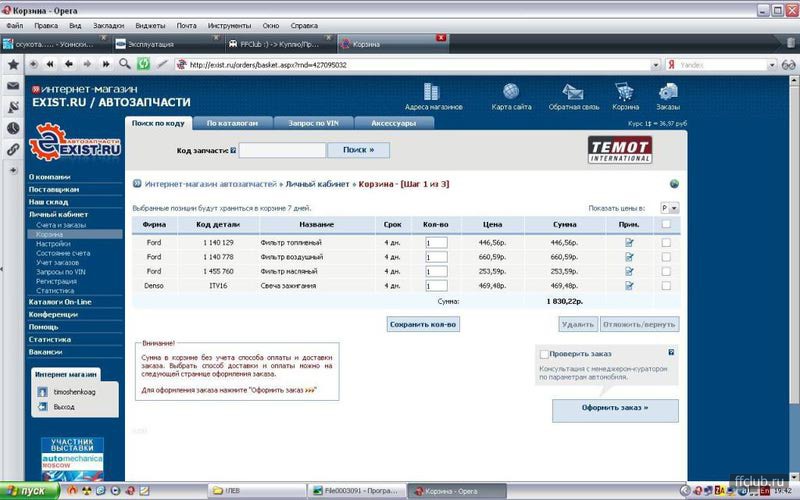
Task: Switch to the Запрос по VIN tab
Action: coord(313,123)
